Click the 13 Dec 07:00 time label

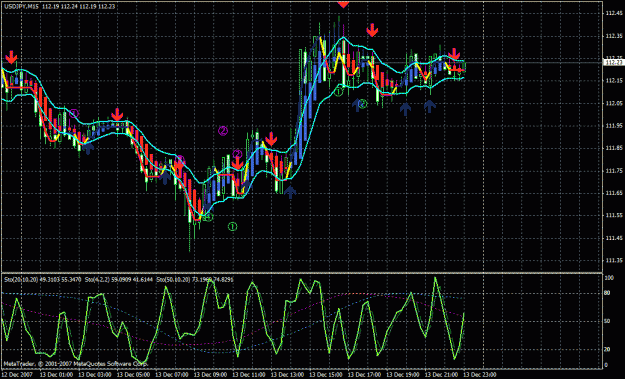pyautogui.click(x=171, y=375)
